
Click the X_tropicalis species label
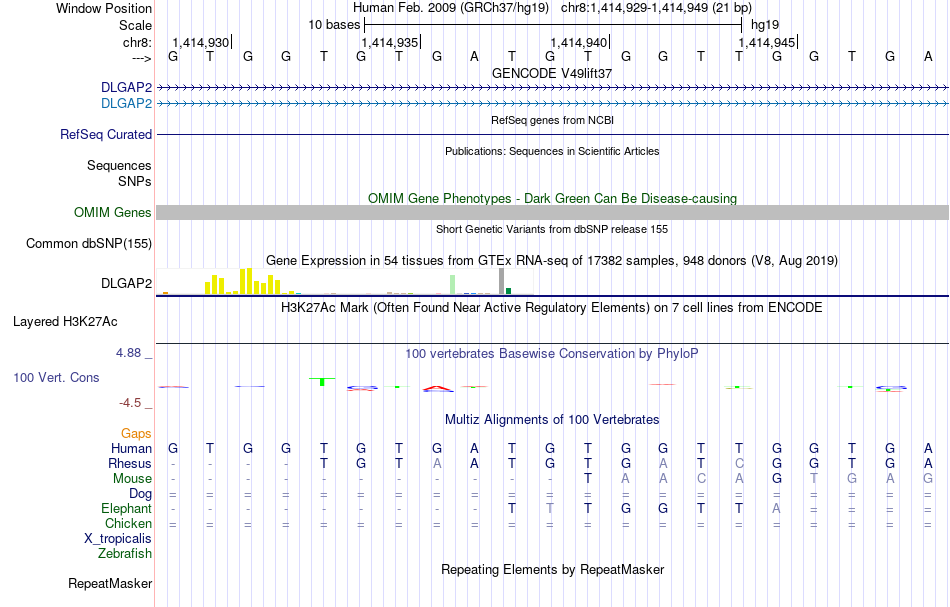tap(118, 539)
